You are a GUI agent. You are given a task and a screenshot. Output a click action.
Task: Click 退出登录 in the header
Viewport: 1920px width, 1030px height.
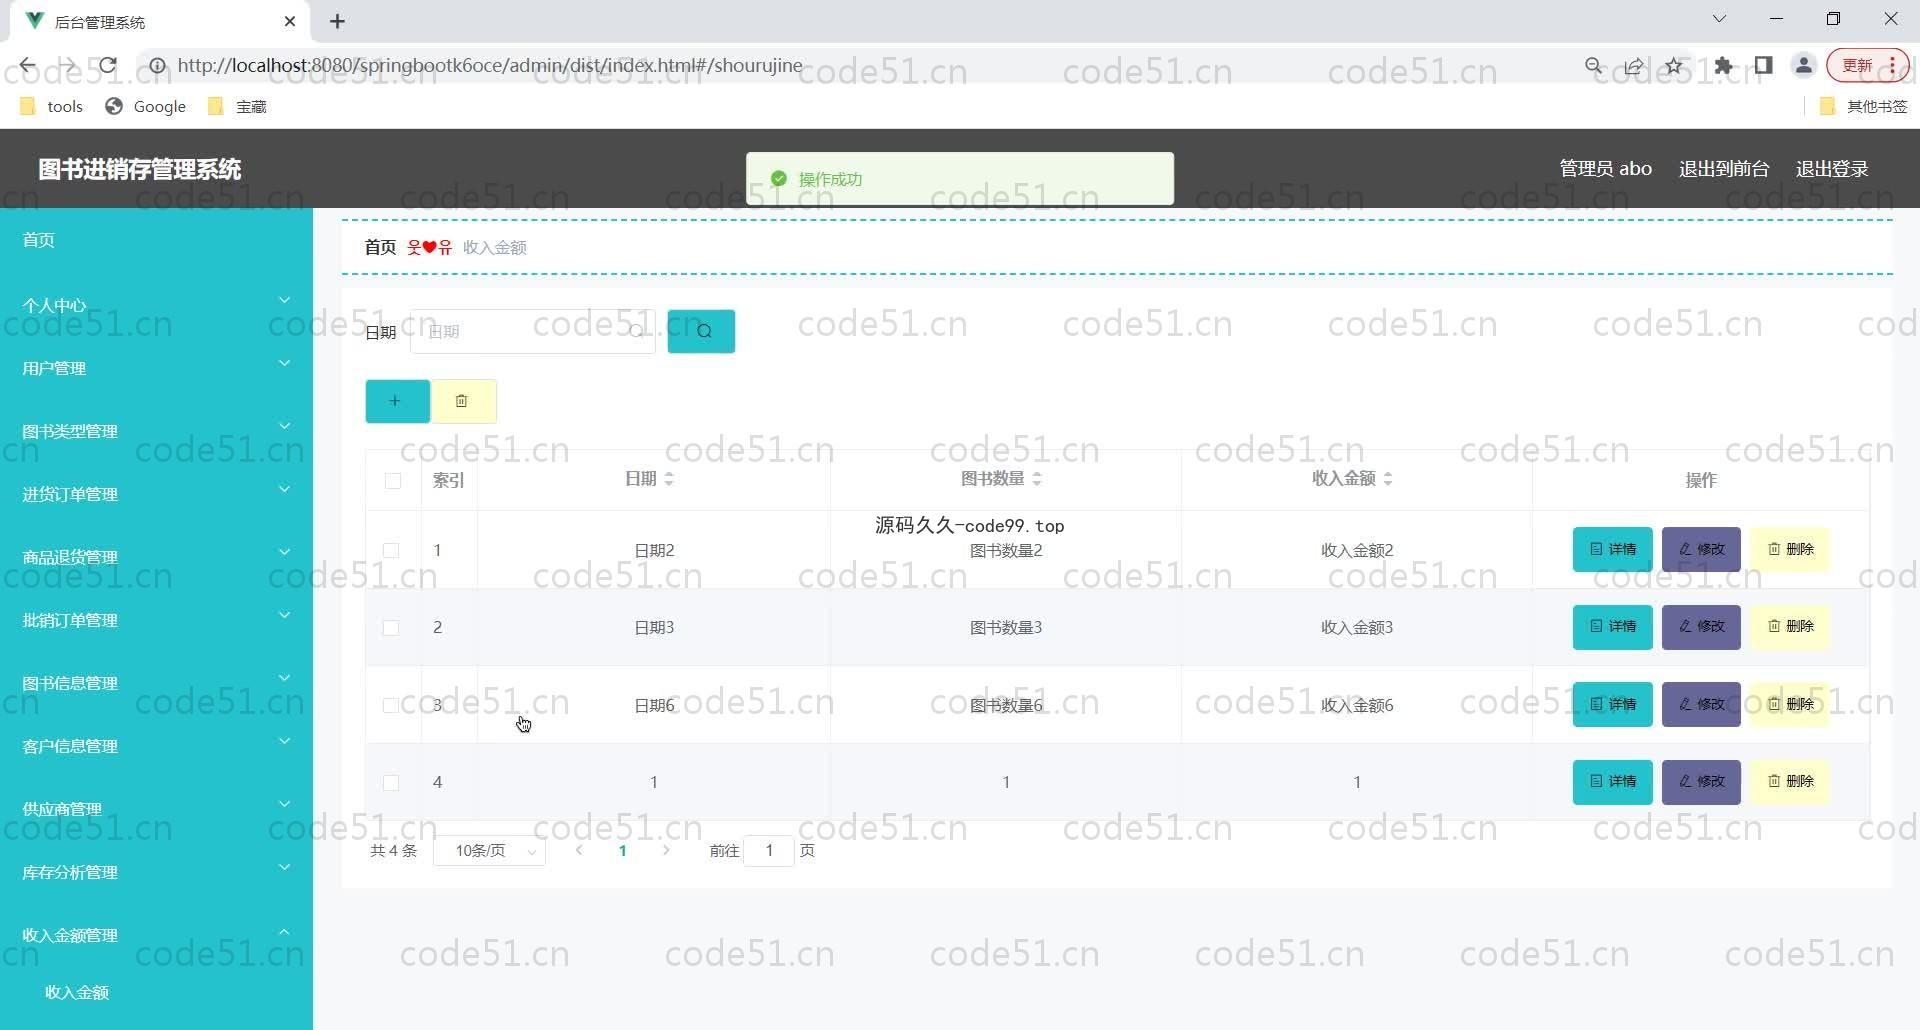coord(1832,169)
